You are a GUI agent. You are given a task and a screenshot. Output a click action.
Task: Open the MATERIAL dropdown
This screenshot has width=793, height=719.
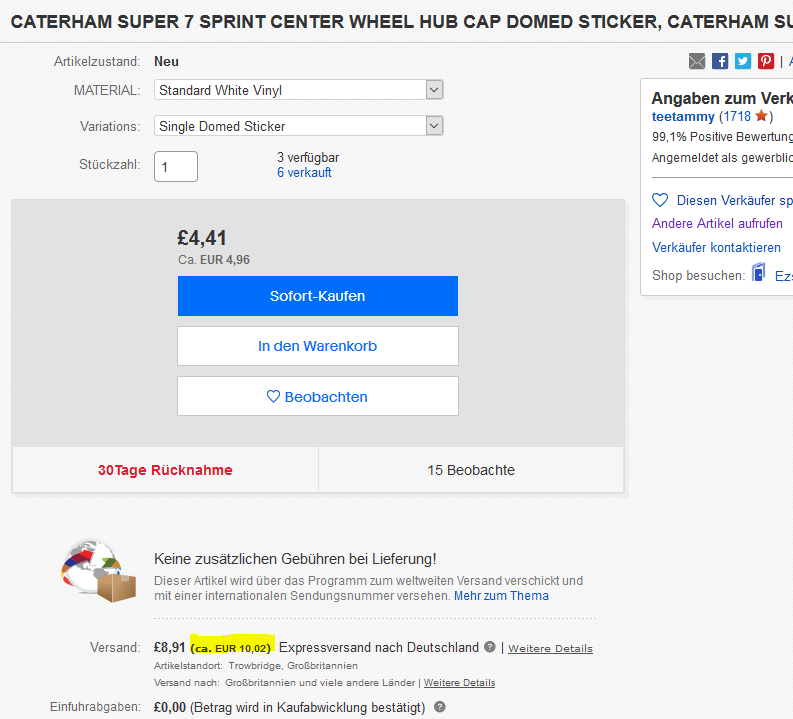(300, 90)
